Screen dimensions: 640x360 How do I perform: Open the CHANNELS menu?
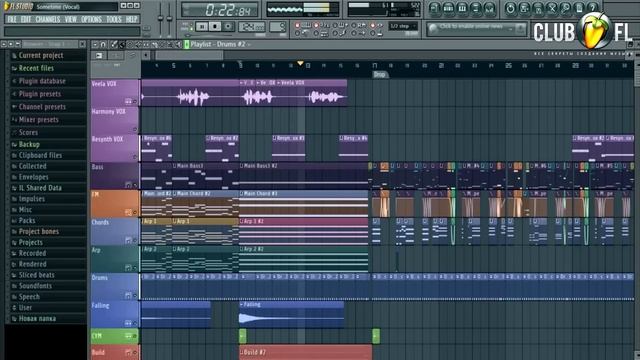[48, 19]
